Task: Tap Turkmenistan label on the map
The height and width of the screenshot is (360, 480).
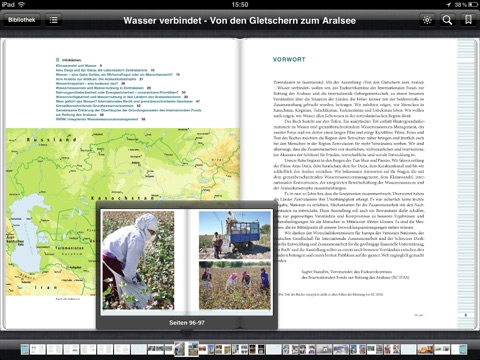Action: coord(69,248)
